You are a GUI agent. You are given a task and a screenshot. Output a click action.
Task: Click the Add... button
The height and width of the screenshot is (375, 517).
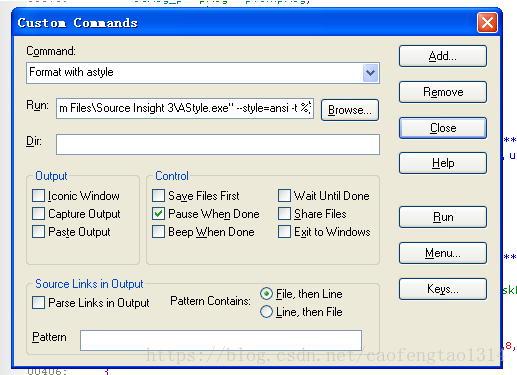pos(443,56)
